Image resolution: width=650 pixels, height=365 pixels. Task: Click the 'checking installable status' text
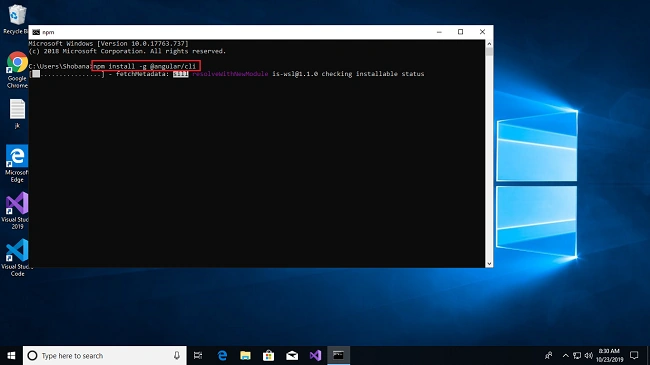tap(373, 74)
